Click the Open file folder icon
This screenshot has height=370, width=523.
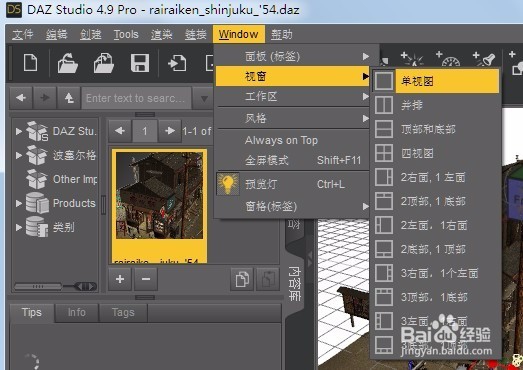68,63
